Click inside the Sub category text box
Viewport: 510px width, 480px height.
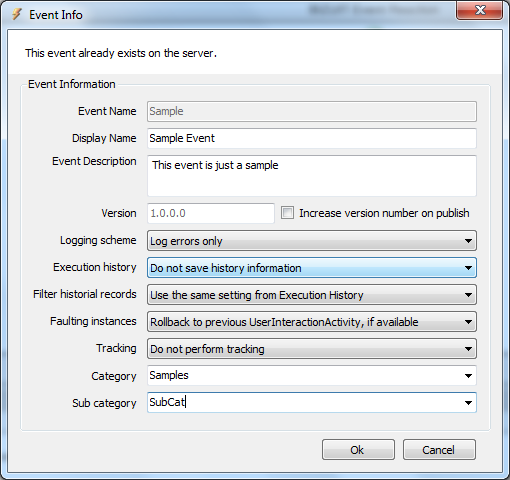tap(303, 403)
